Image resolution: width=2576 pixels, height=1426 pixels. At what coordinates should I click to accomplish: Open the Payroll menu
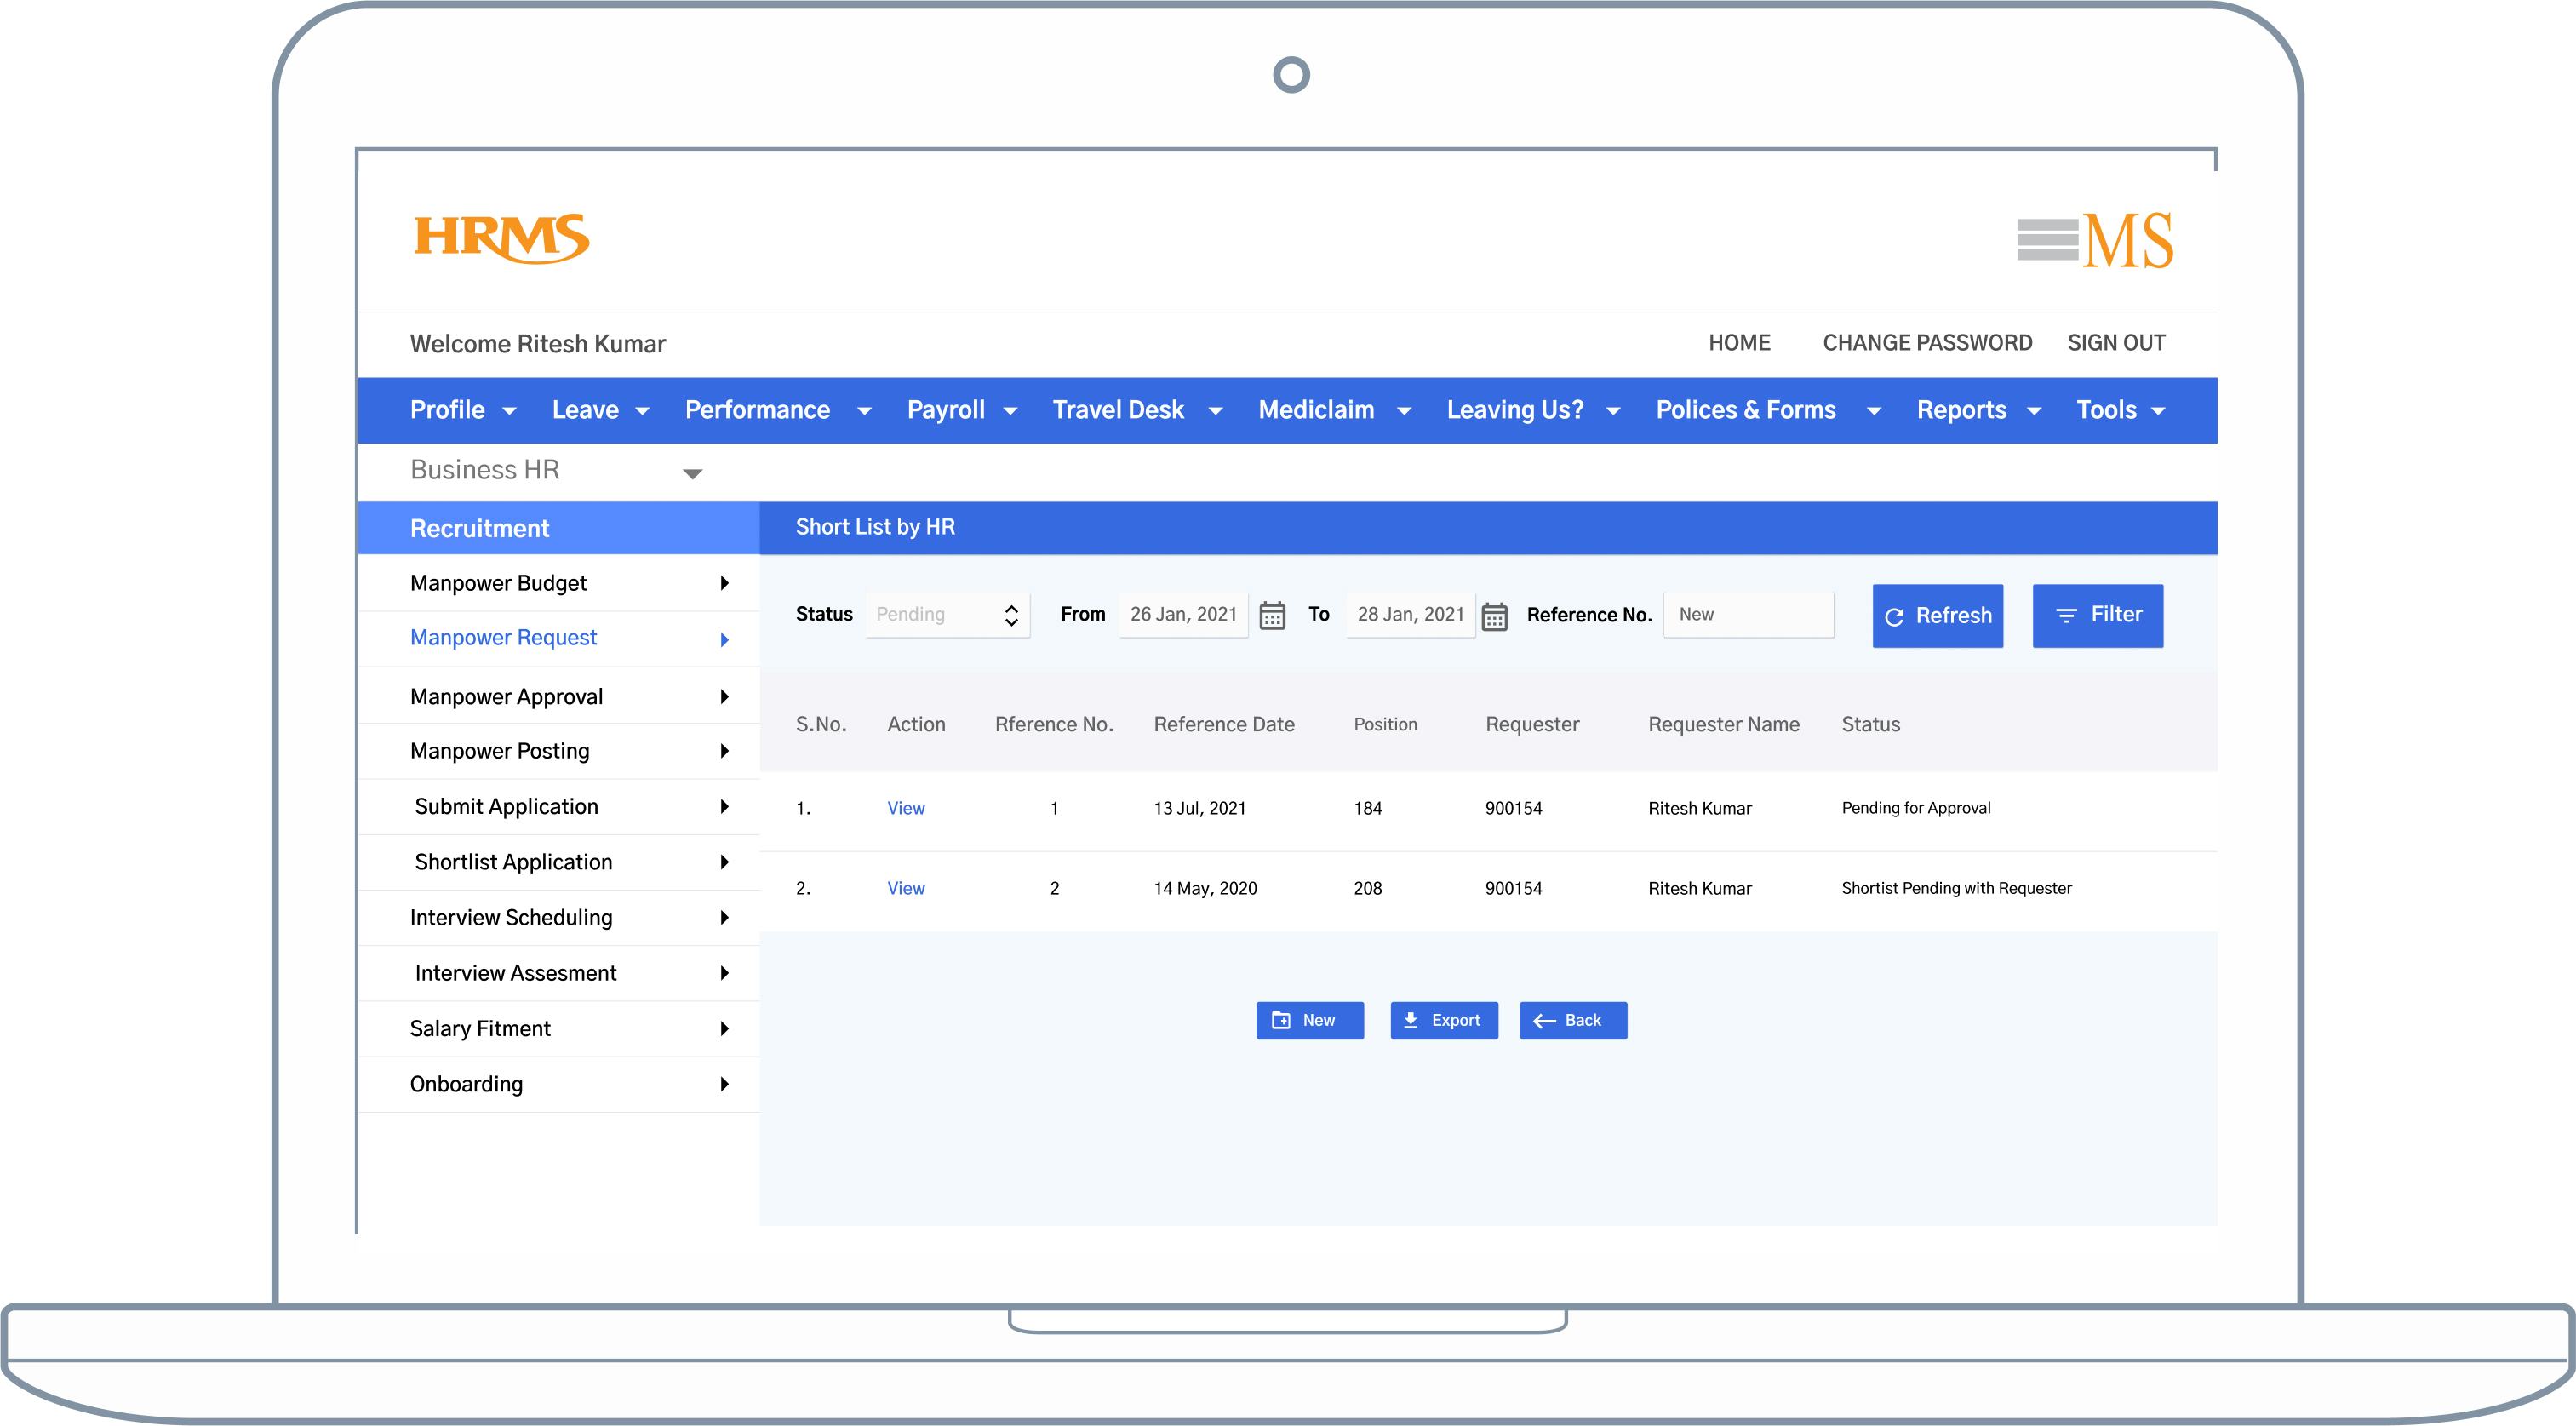coord(945,410)
